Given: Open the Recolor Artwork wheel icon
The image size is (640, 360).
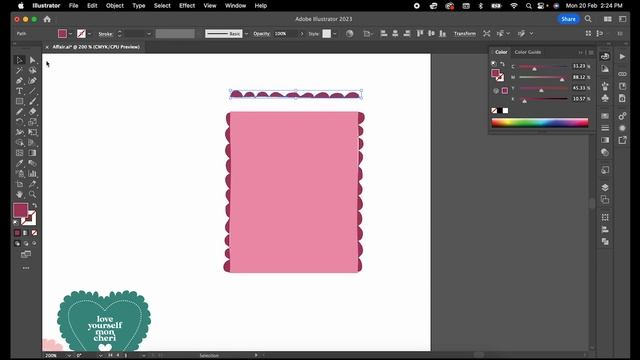Looking at the screenshot, I should pyautogui.click(x=350, y=34).
